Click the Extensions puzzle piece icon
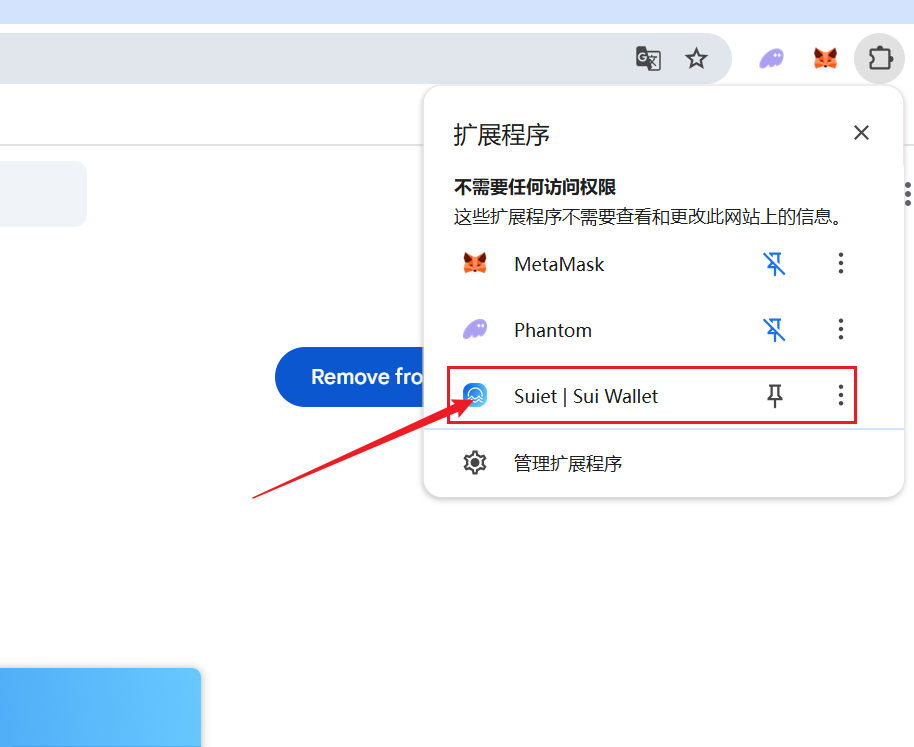Image resolution: width=914 pixels, height=747 pixels. [x=879, y=59]
